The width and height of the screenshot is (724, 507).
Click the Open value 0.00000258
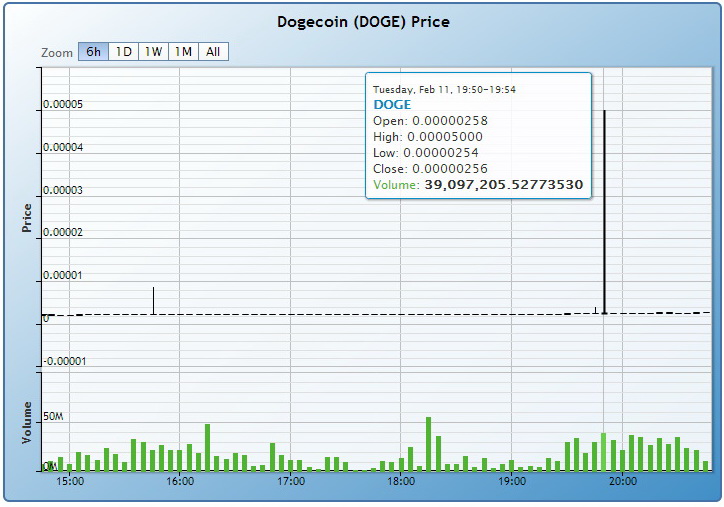pos(450,121)
